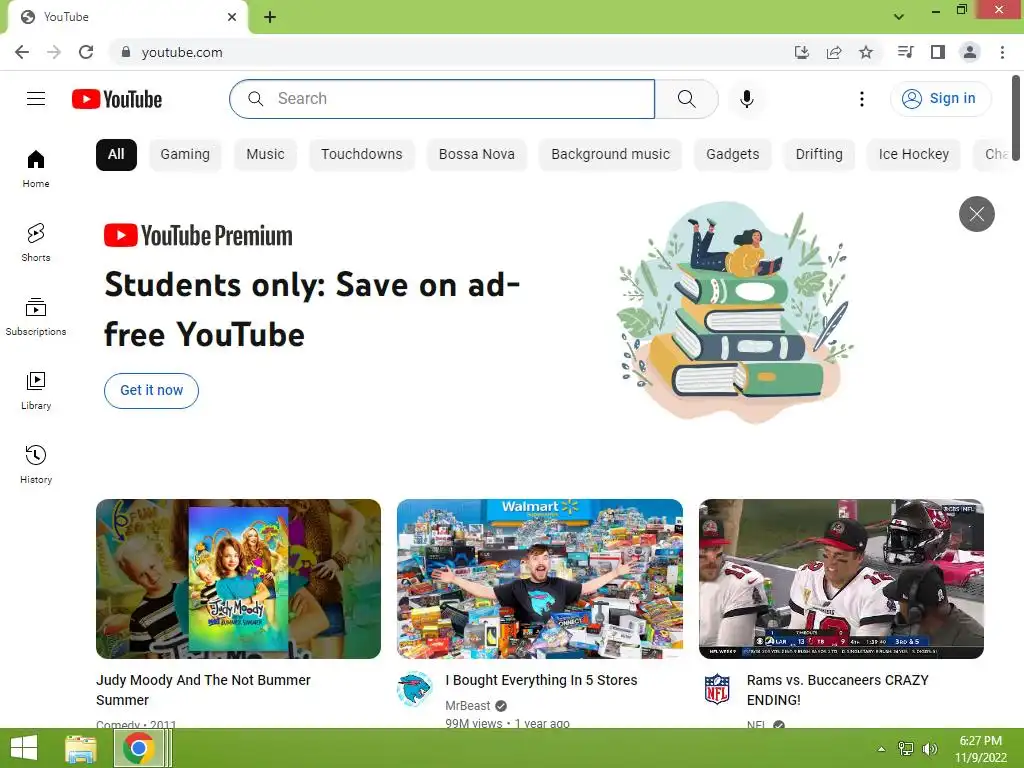Select the Gaming filter chip
Viewport: 1024px width, 768px height.
[x=185, y=155]
